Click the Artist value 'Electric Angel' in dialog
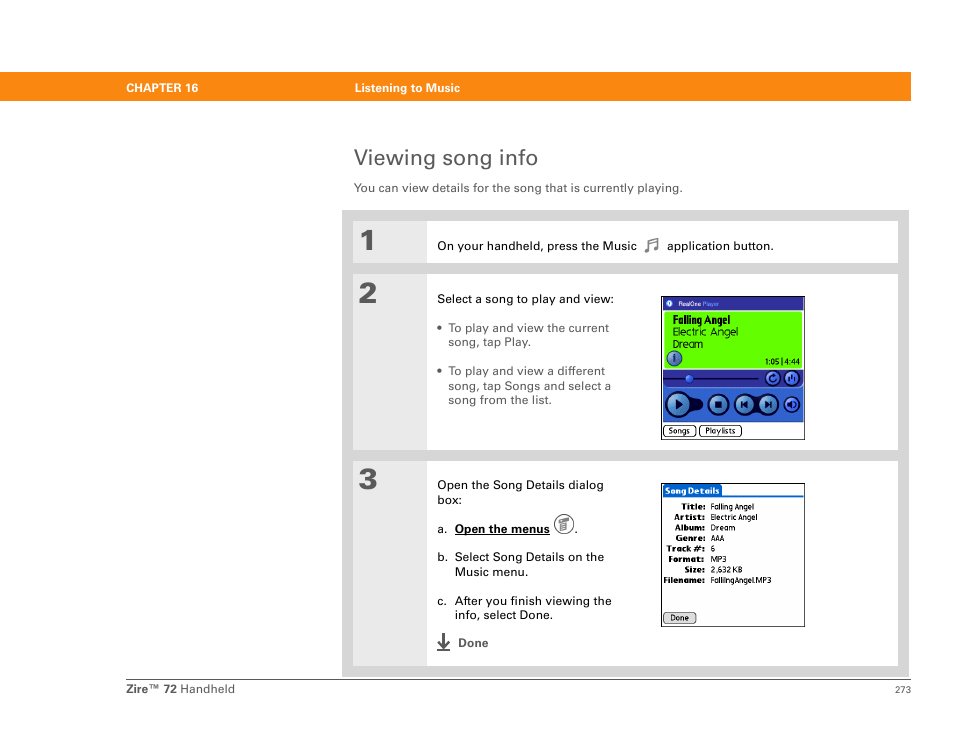Viewport: 954px width, 738px height. point(734,517)
